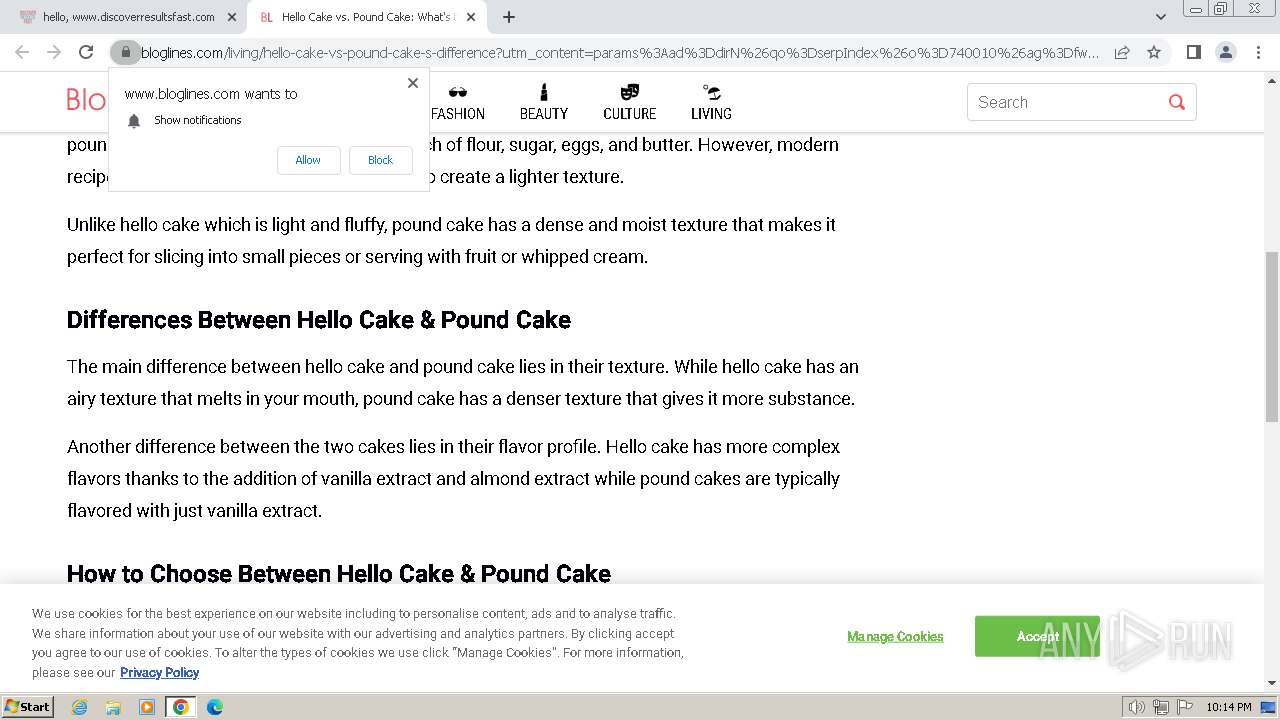Screen dimensions: 1280x720
Task: Bookmark this page with the star icon
Action: point(1154,52)
